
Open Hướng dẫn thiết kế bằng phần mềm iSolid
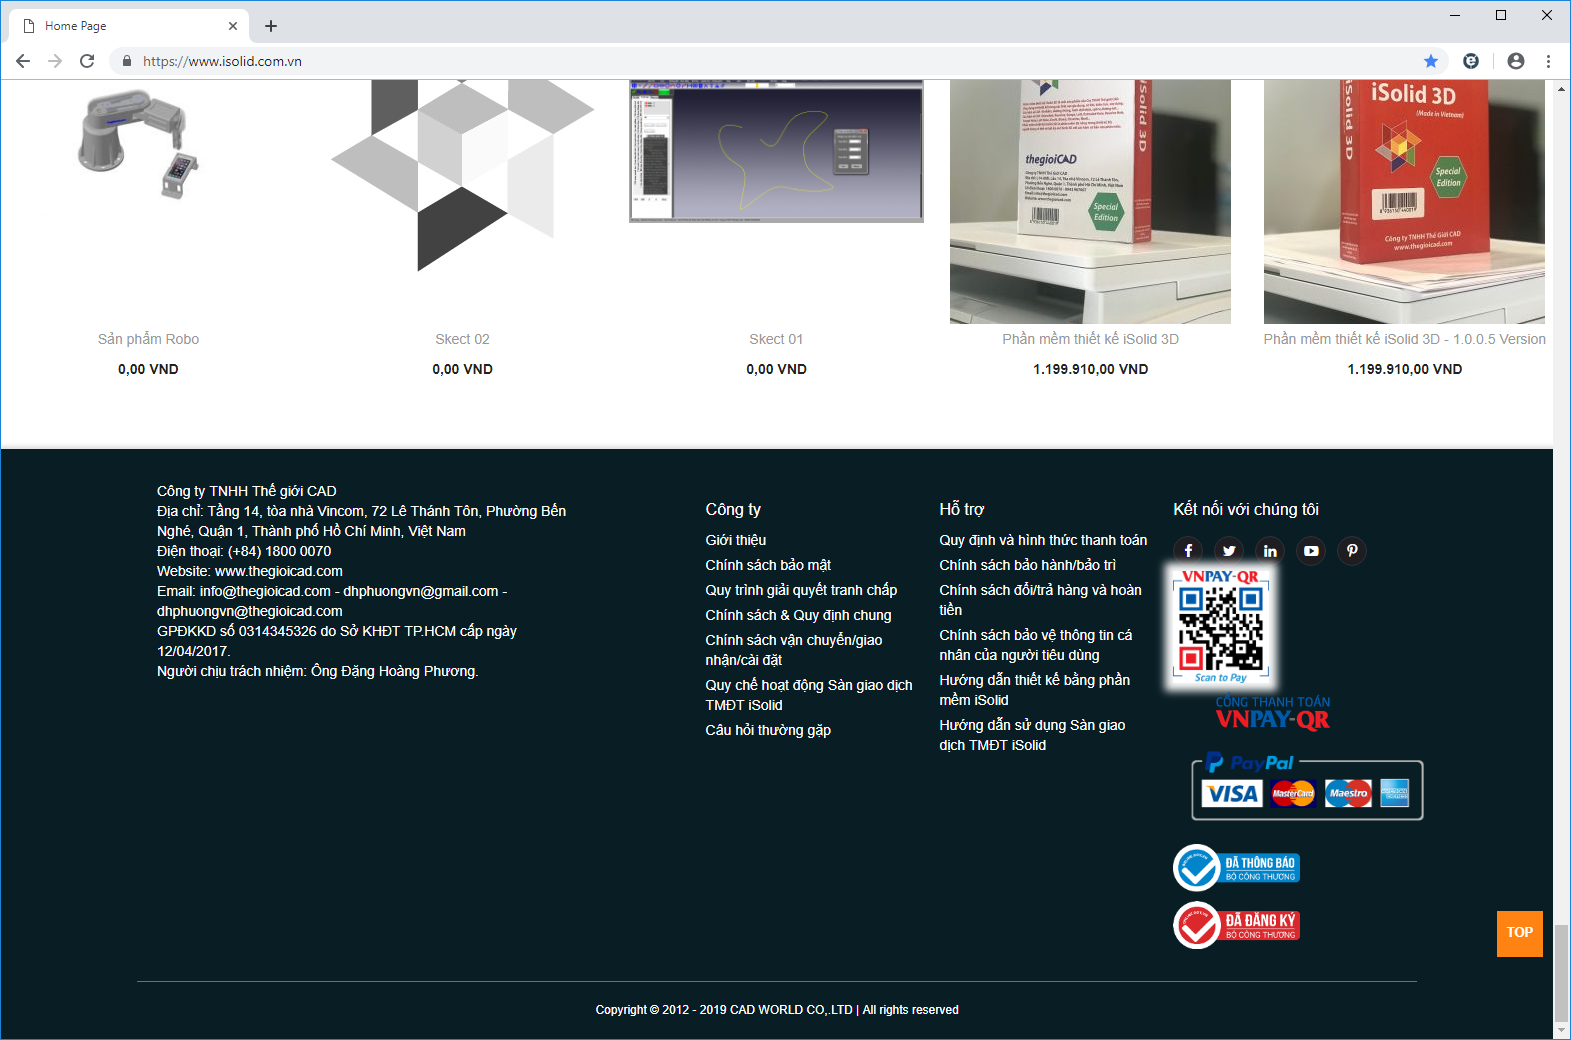tap(1034, 690)
